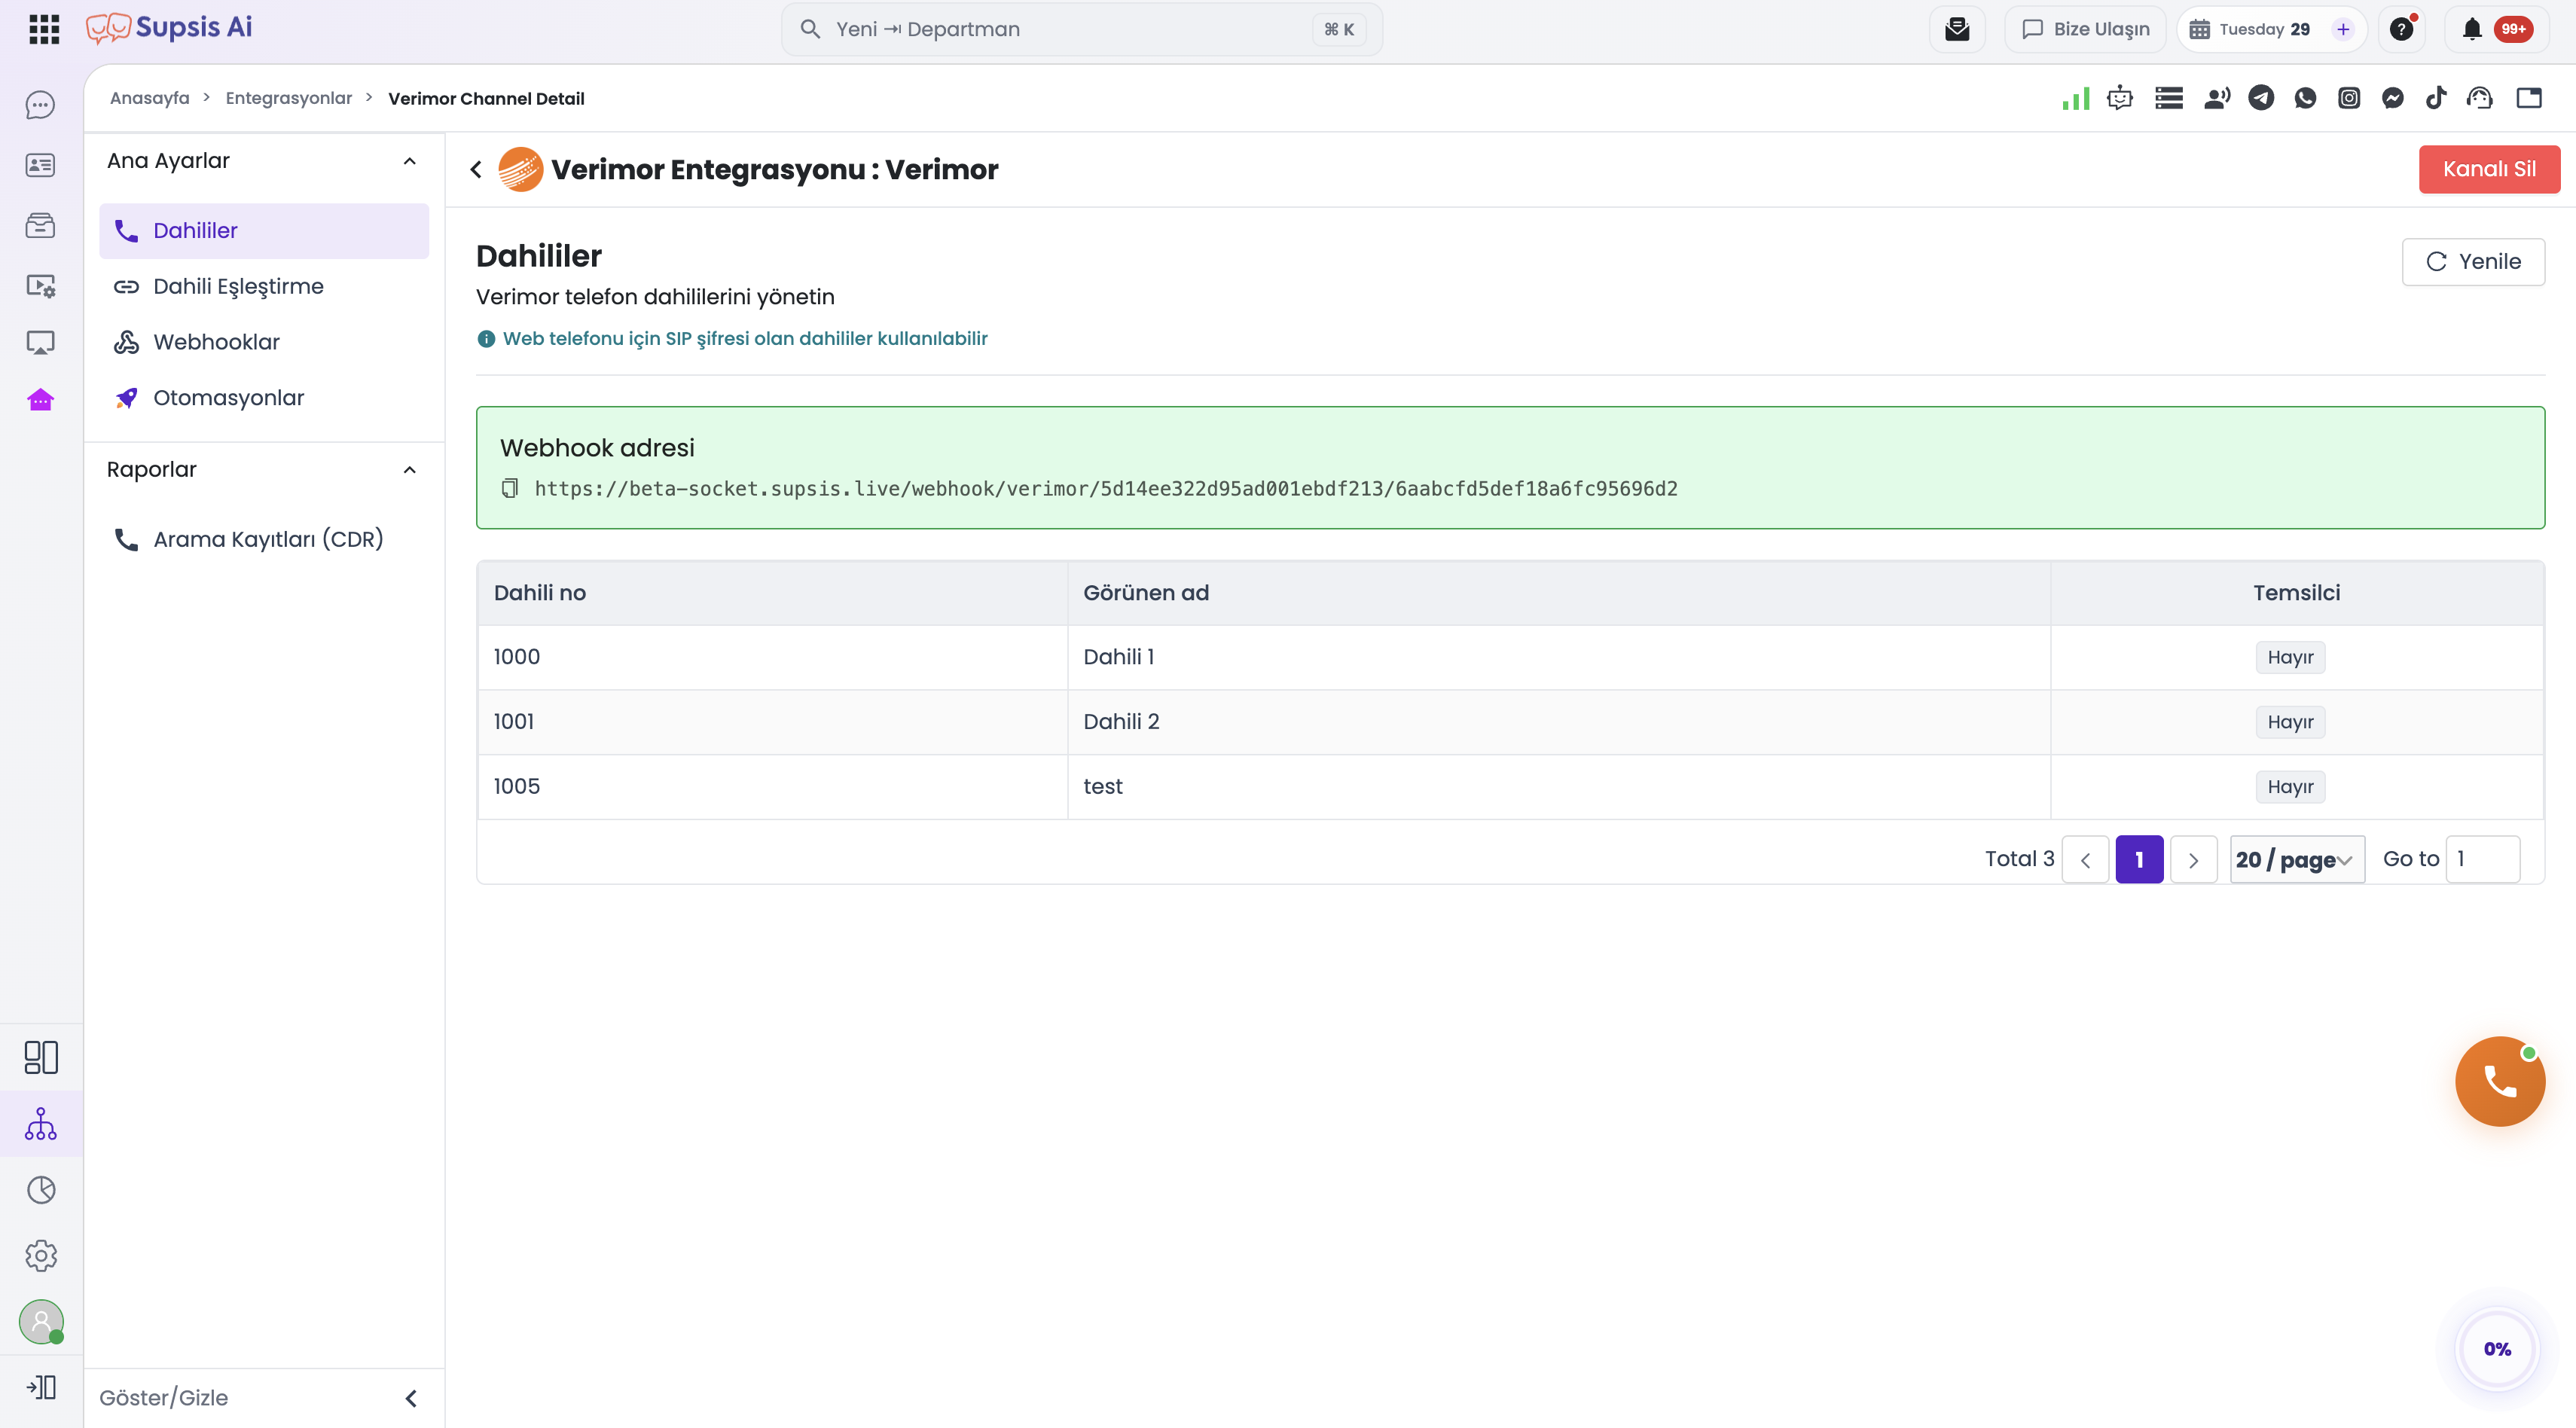
Task: Select Dahililer in the settings menu
Action: pyautogui.click(x=264, y=231)
